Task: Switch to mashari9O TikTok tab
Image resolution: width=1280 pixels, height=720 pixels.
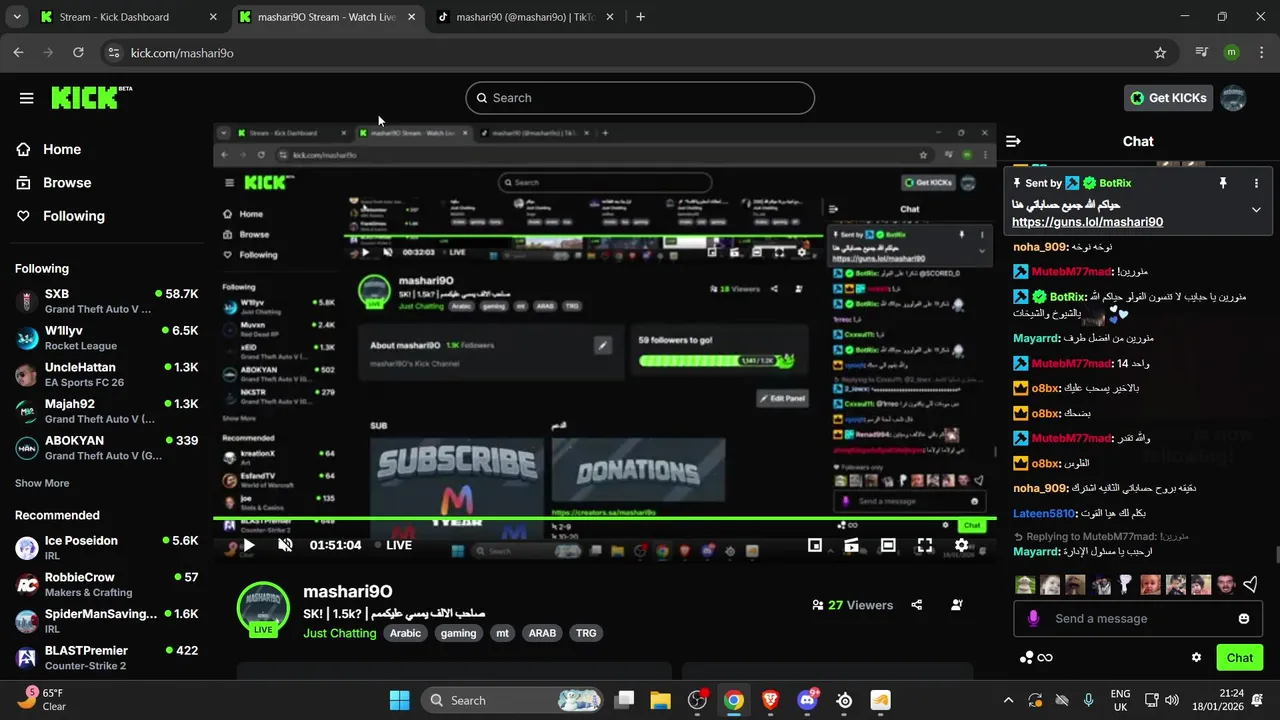Action: click(525, 17)
